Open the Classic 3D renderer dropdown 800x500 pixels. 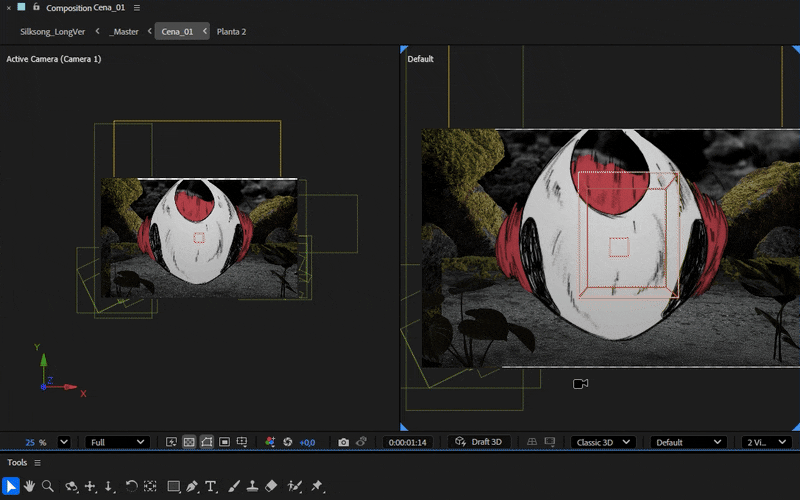tap(604, 442)
